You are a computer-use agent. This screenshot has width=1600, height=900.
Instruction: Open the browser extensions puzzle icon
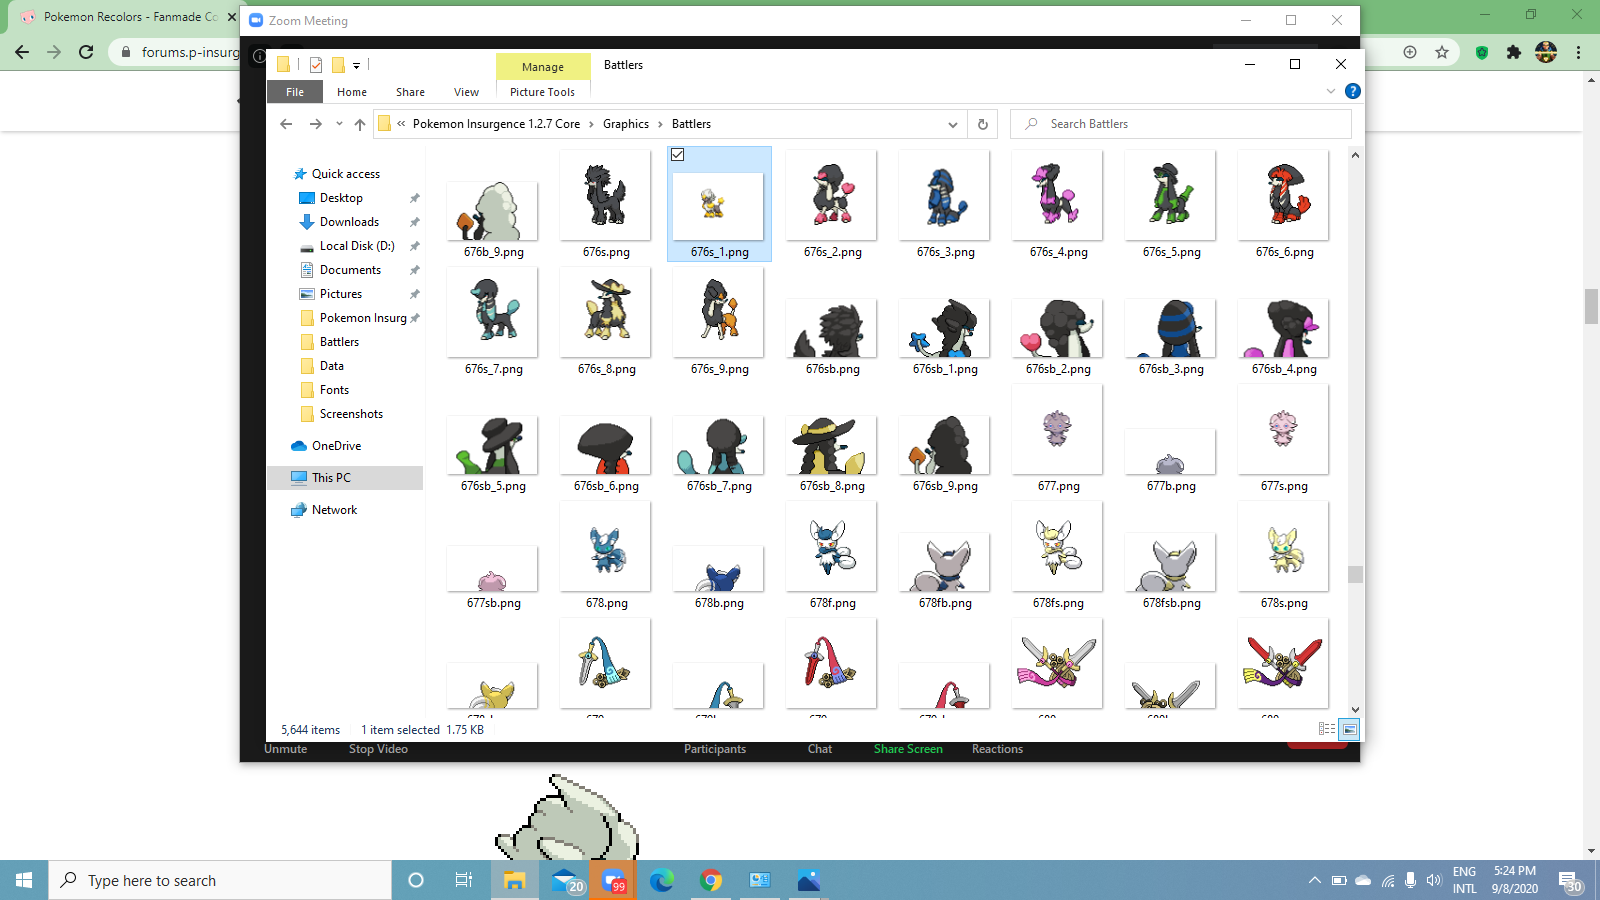(1514, 52)
